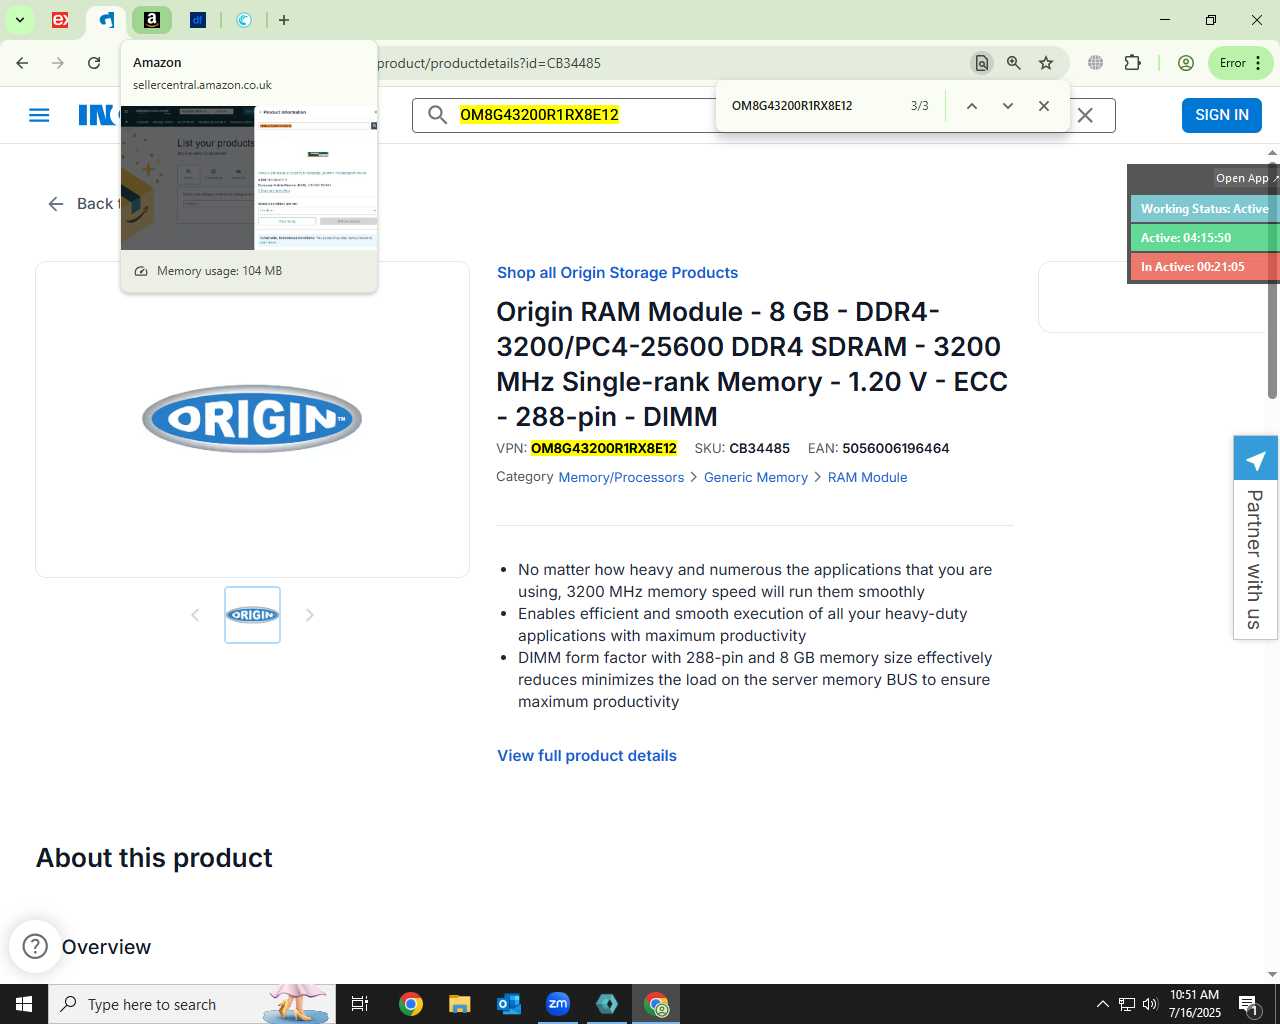This screenshot has width=1280, height=1024.
Task: Bookmark this page with the star
Action: click(x=1046, y=63)
